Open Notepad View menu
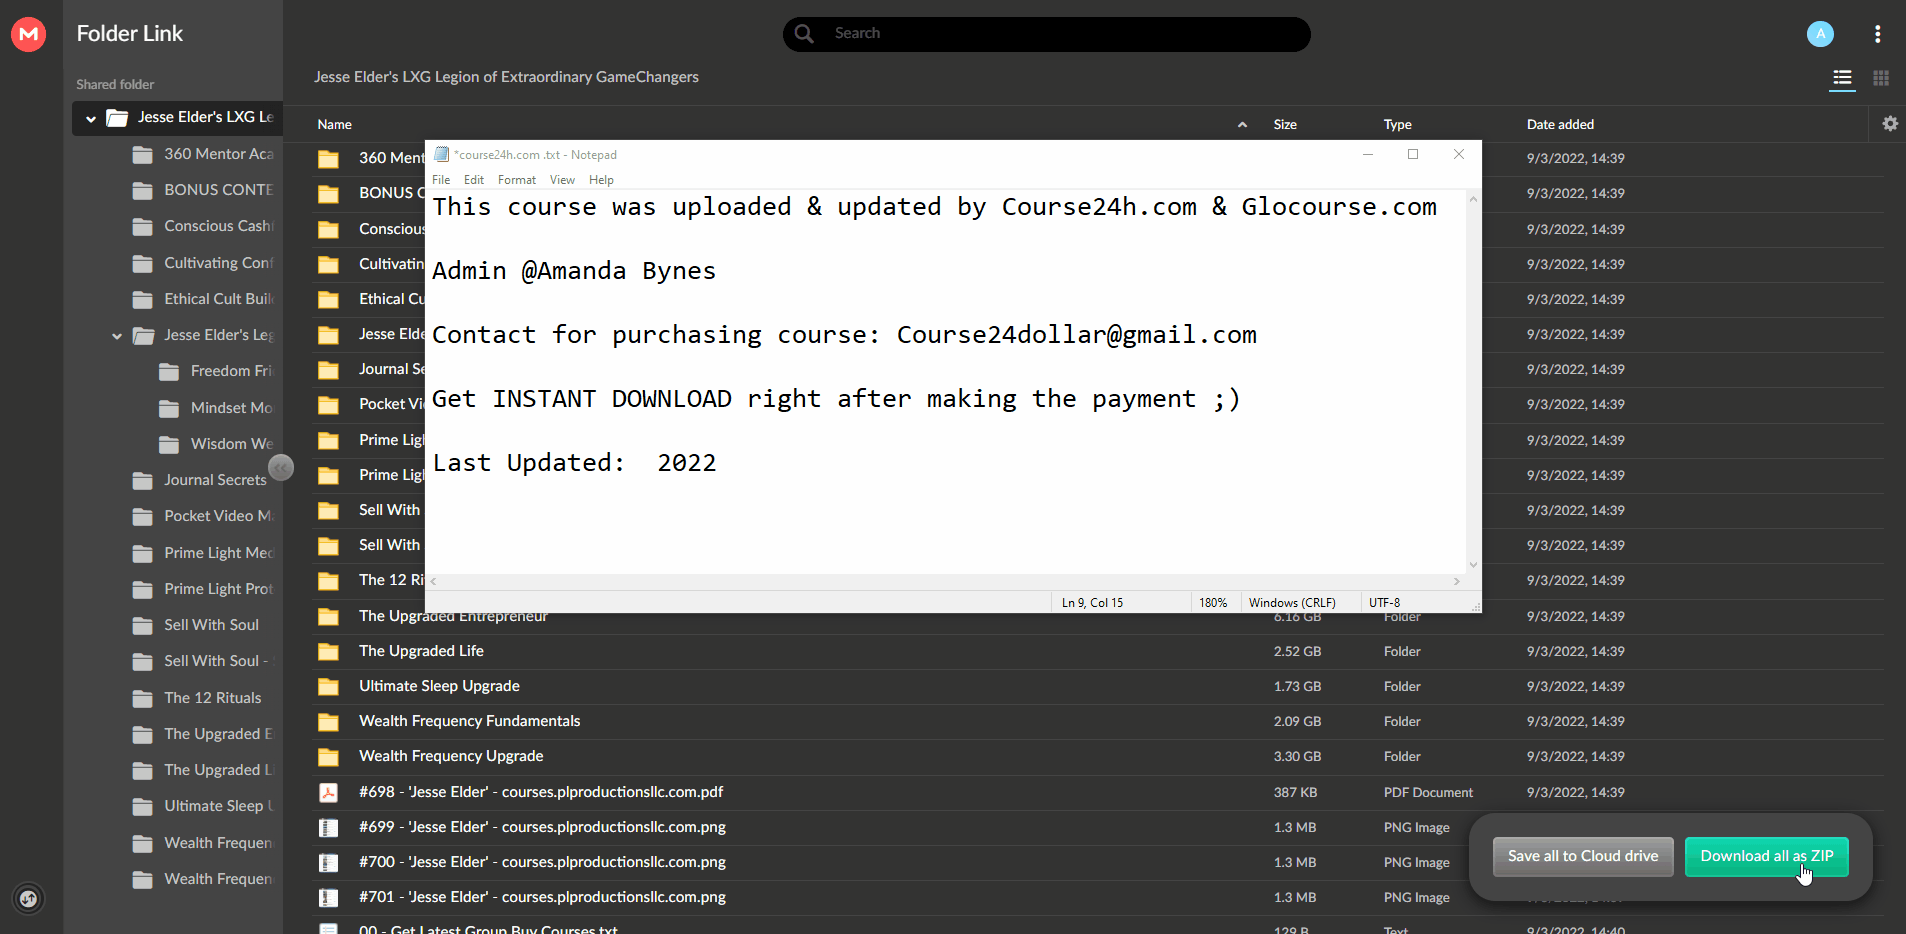 tap(563, 180)
